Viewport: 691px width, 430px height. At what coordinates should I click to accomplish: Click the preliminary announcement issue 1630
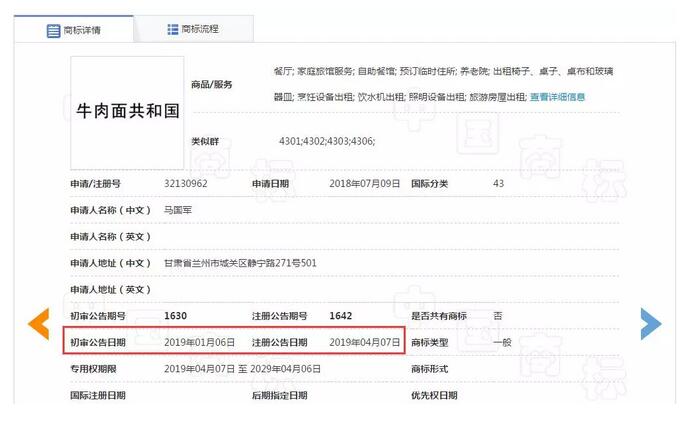[x=175, y=316]
